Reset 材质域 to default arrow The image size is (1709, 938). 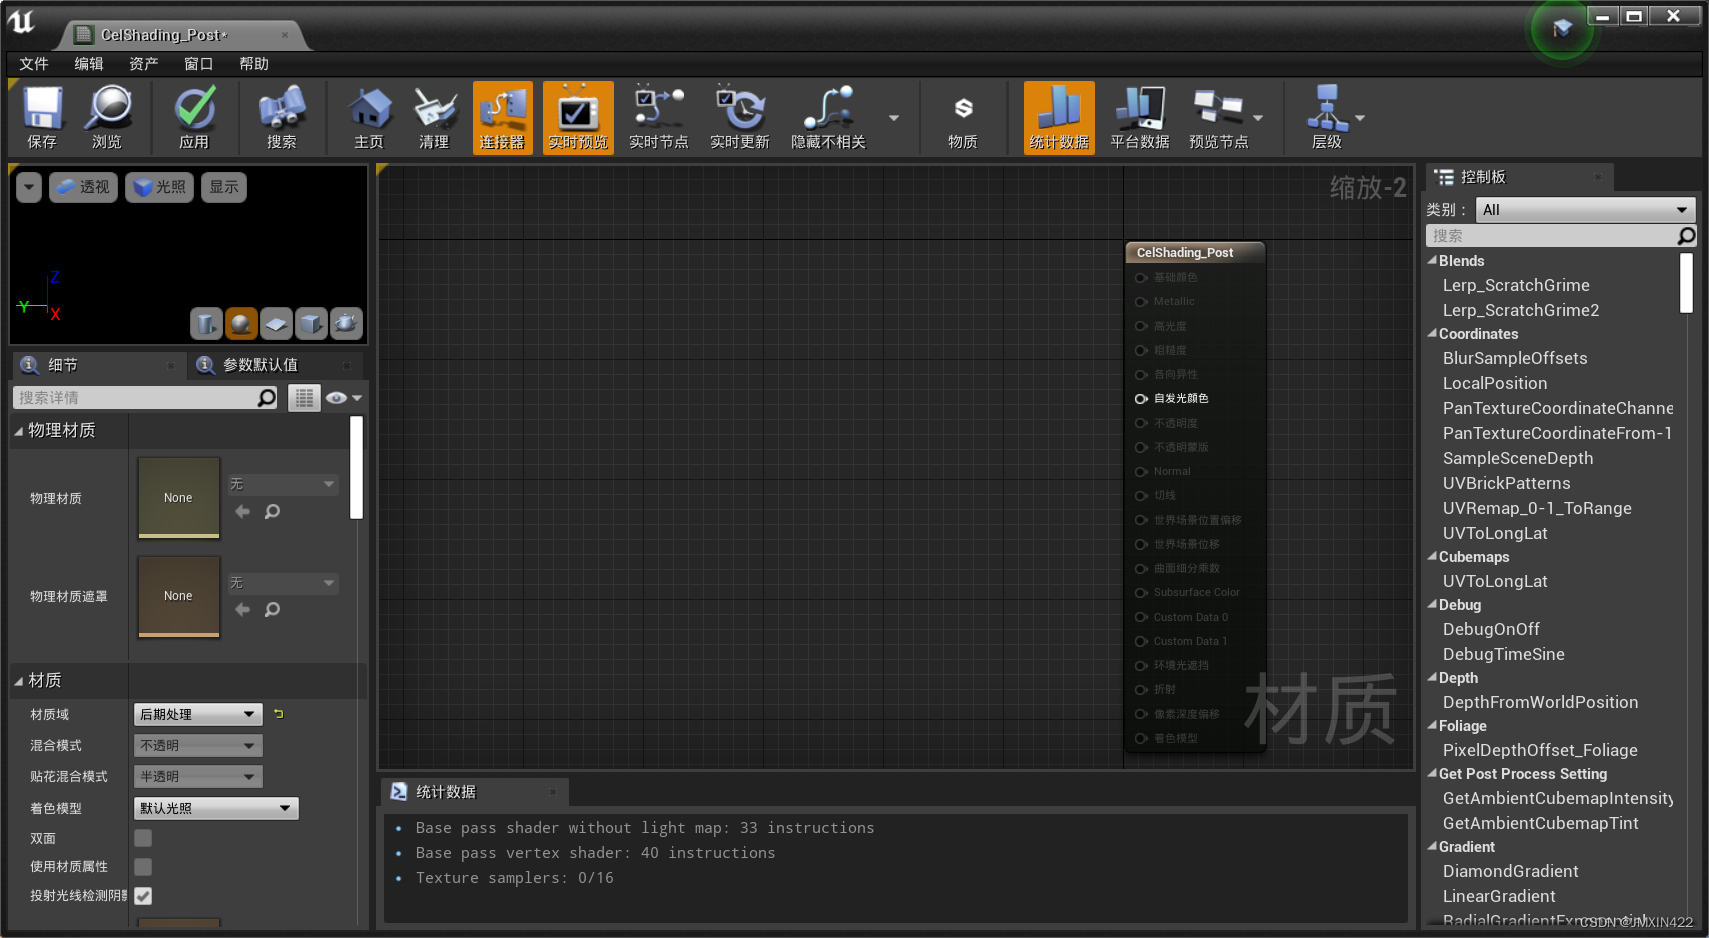pyautogui.click(x=279, y=714)
